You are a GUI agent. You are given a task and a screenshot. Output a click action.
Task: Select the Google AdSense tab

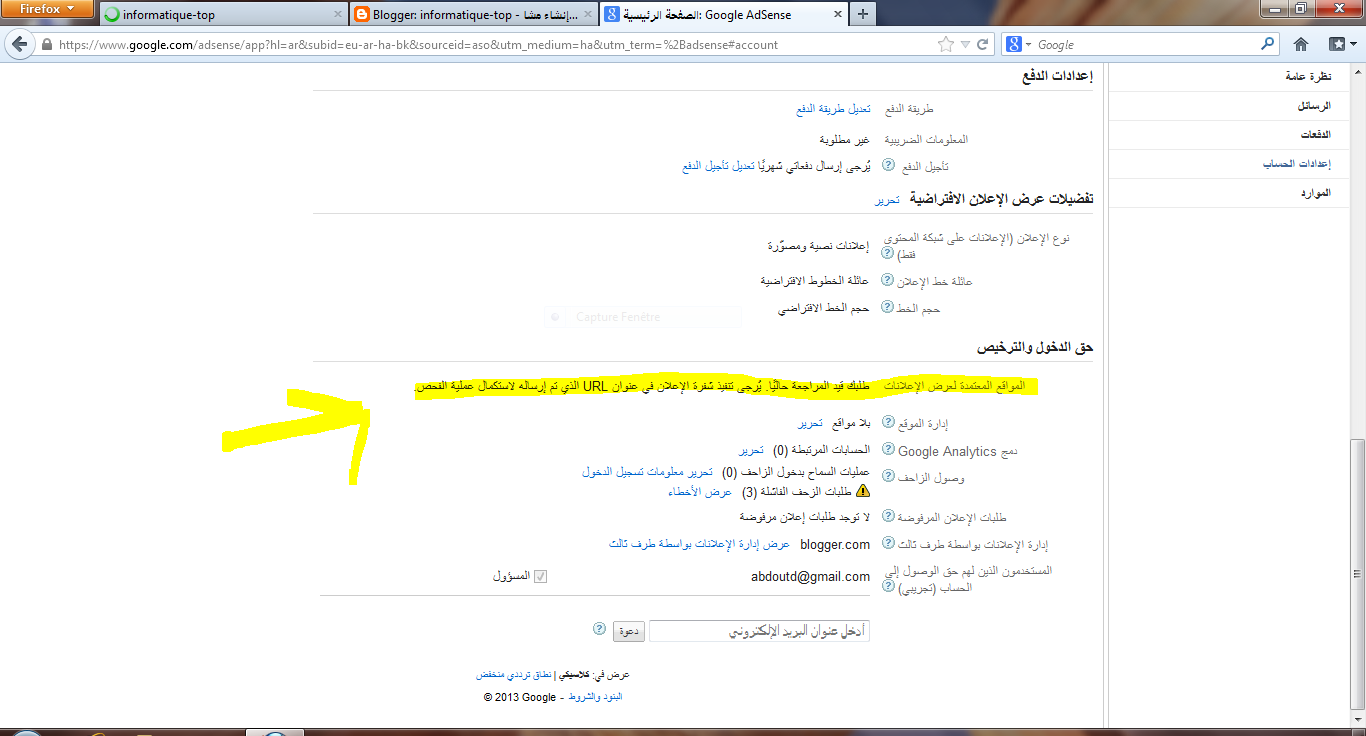pos(725,15)
